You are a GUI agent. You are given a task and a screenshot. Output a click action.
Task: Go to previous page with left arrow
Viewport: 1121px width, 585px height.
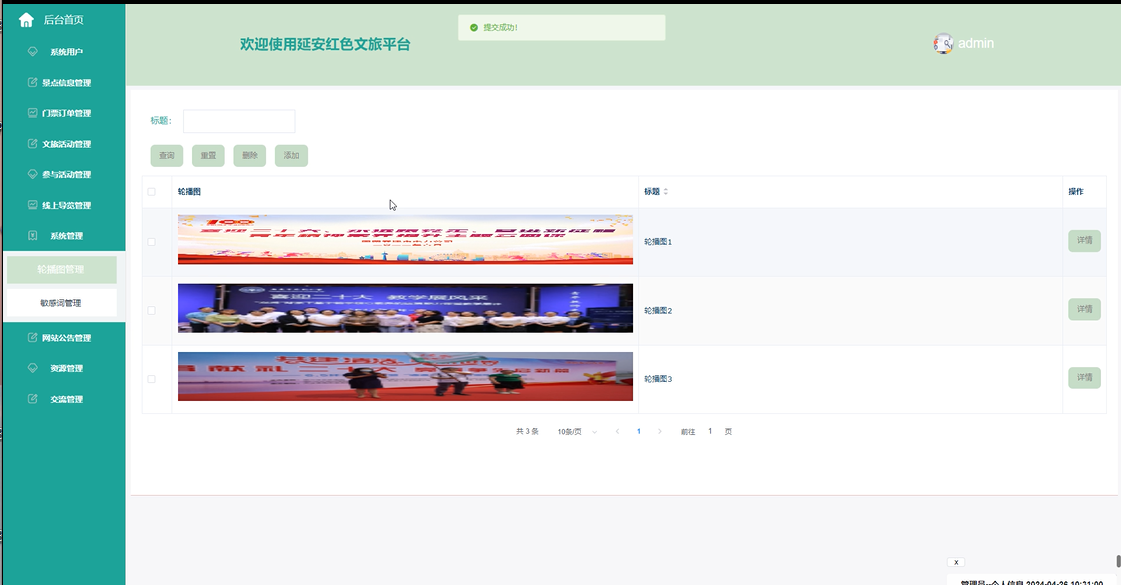(618, 431)
